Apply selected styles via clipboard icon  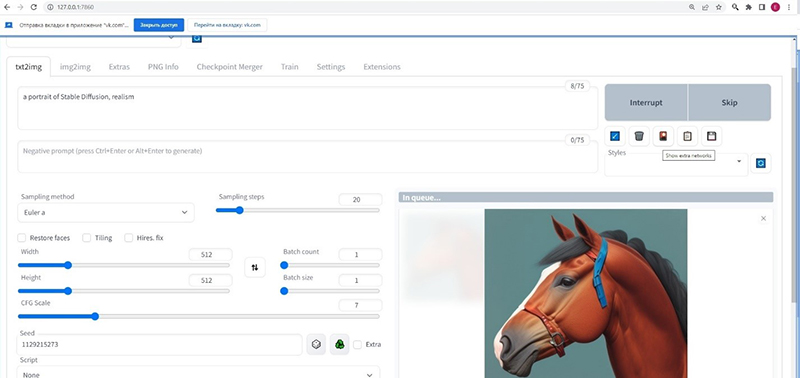click(687, 136)
